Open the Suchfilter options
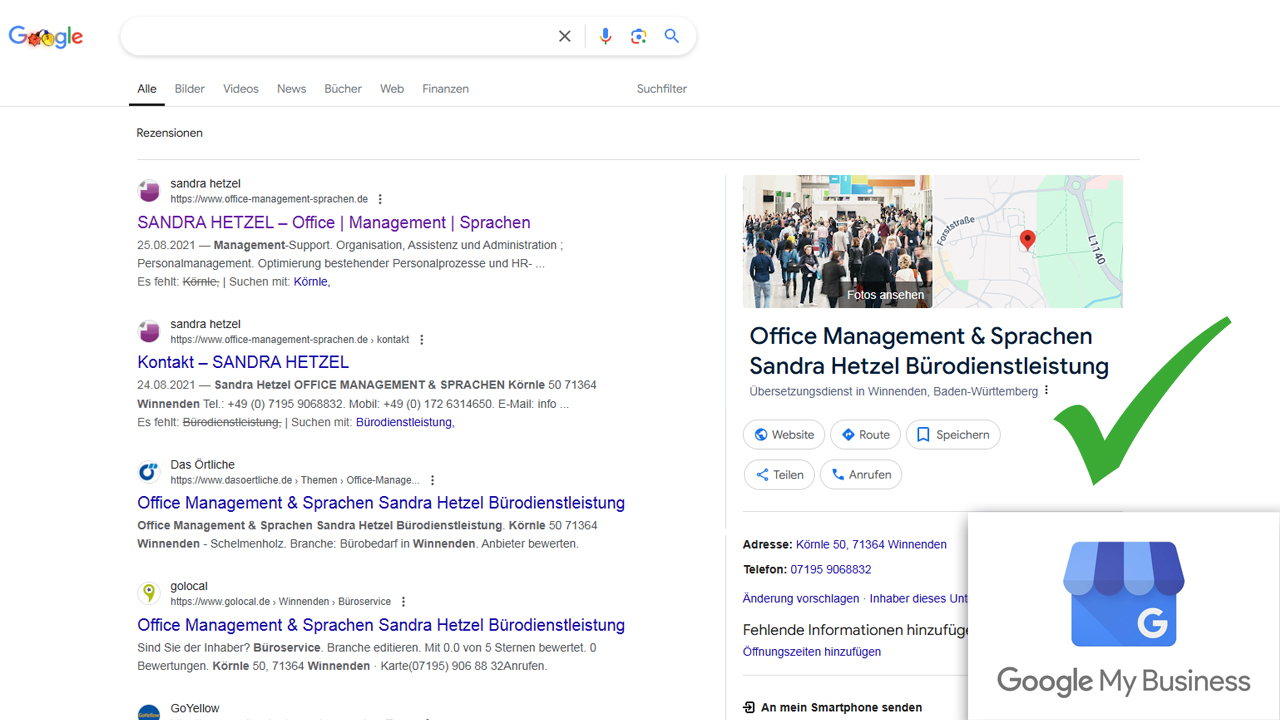Viewport: 1280px width, 720px height. coord(661,89)
